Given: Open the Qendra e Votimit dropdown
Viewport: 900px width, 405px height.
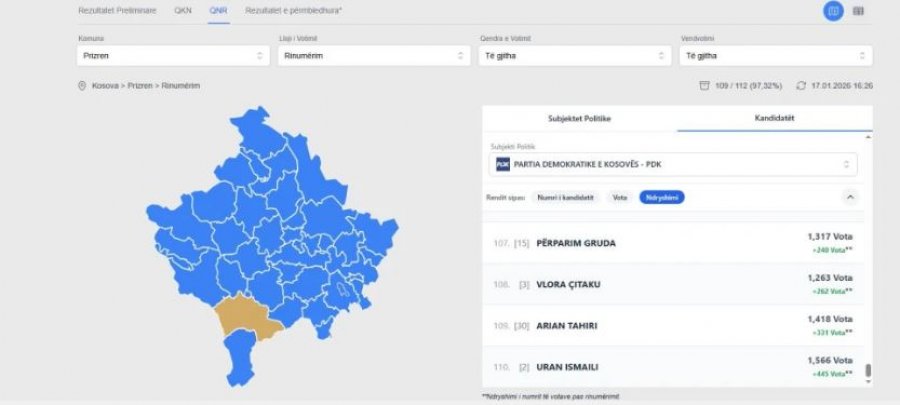Looking at the screenshot, I should pos(573,55).
